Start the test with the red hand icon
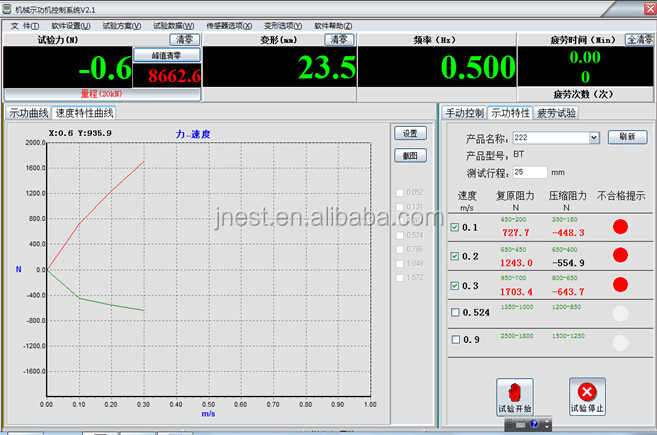The height and width of the screenshot is (435, 657). point(515,397)
